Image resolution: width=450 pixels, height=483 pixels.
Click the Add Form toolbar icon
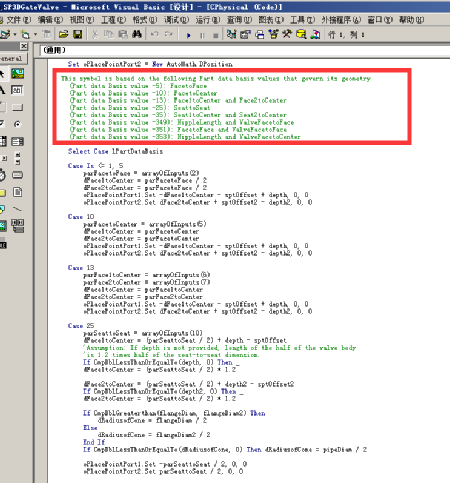(x=25, y=34)
